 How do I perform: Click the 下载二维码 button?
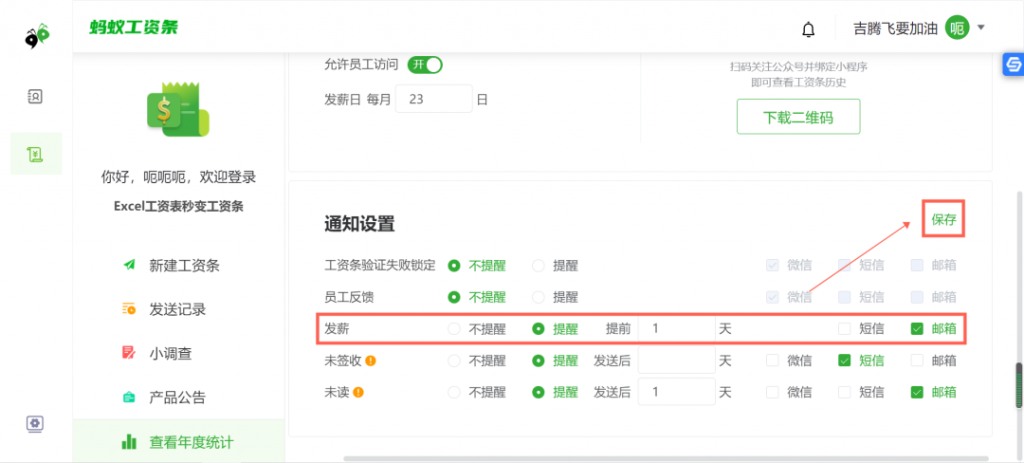coord(797,117)
